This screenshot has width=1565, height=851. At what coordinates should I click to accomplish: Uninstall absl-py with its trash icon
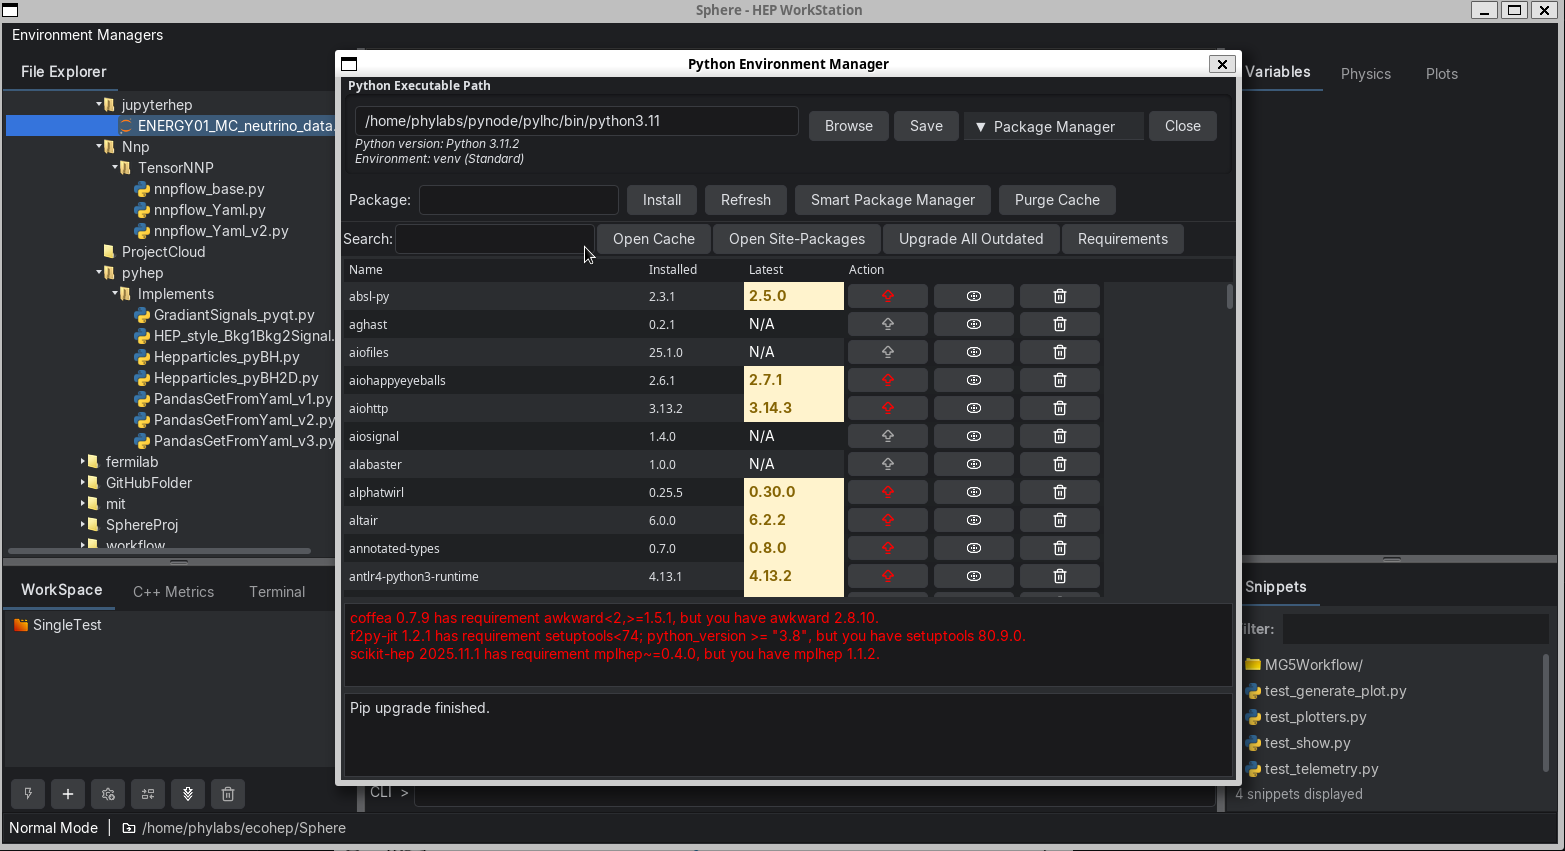pyautogui.click(x=1060, y=296)
